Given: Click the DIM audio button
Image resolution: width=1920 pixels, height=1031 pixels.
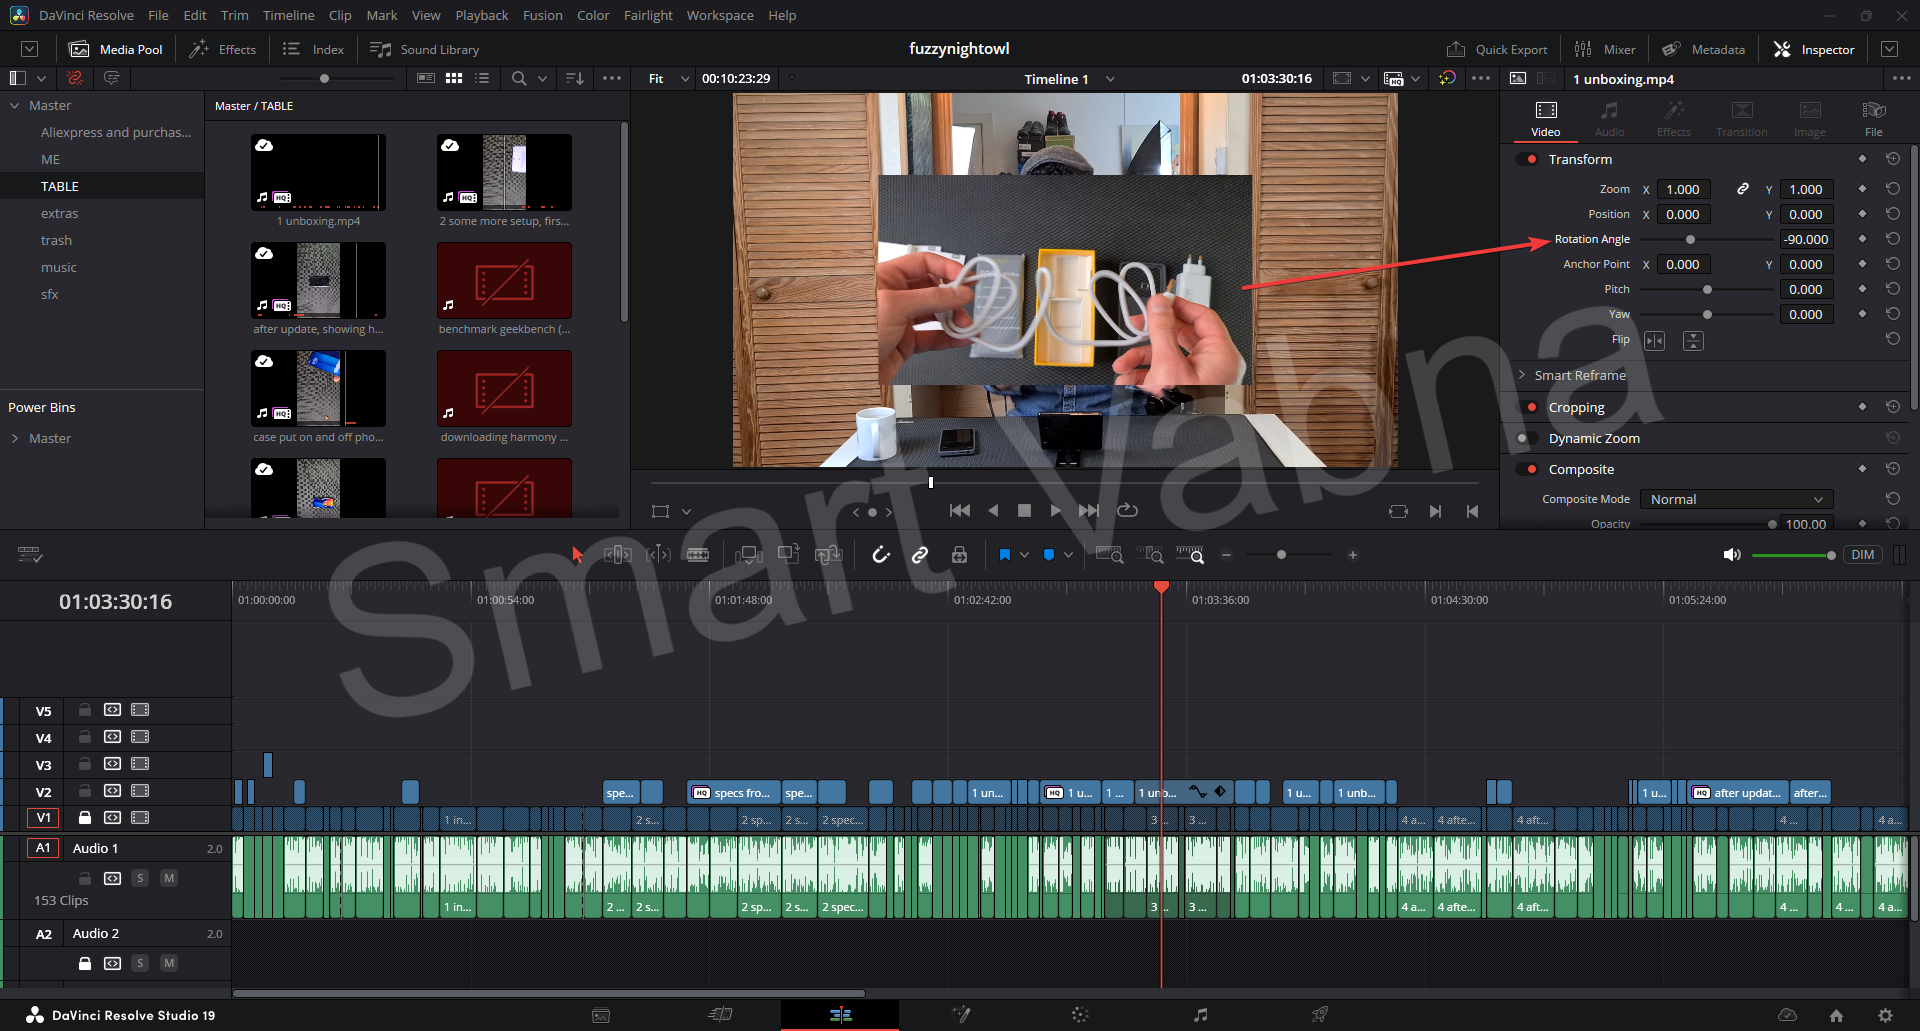Looking at the screenshot, I should (x=1863, y=555).
